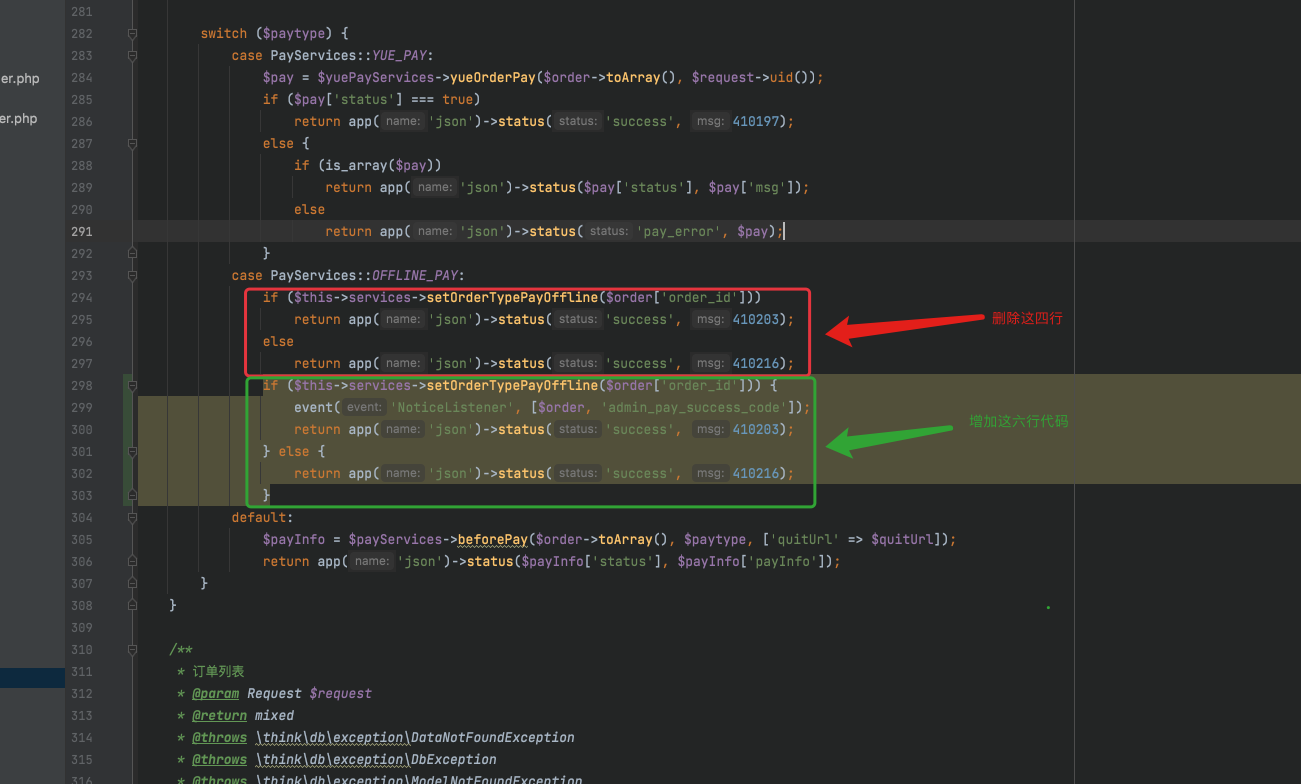Click the fold end marker at line 307

(x=132, y=584)
